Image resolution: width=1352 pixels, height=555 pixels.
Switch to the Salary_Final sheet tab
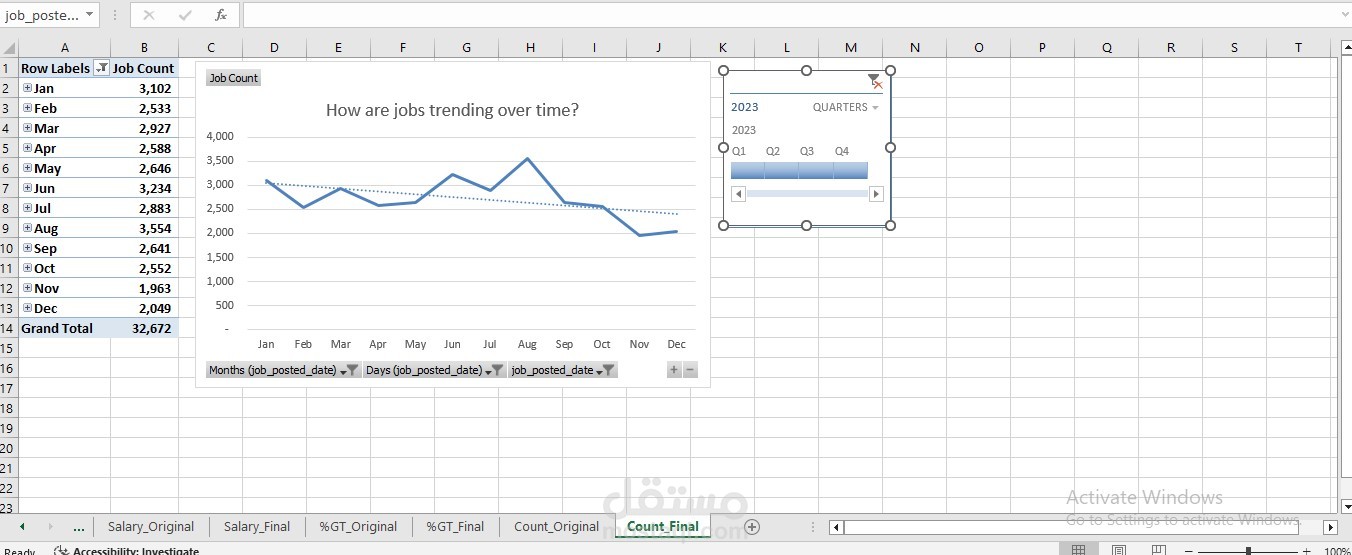click(257, 526)
